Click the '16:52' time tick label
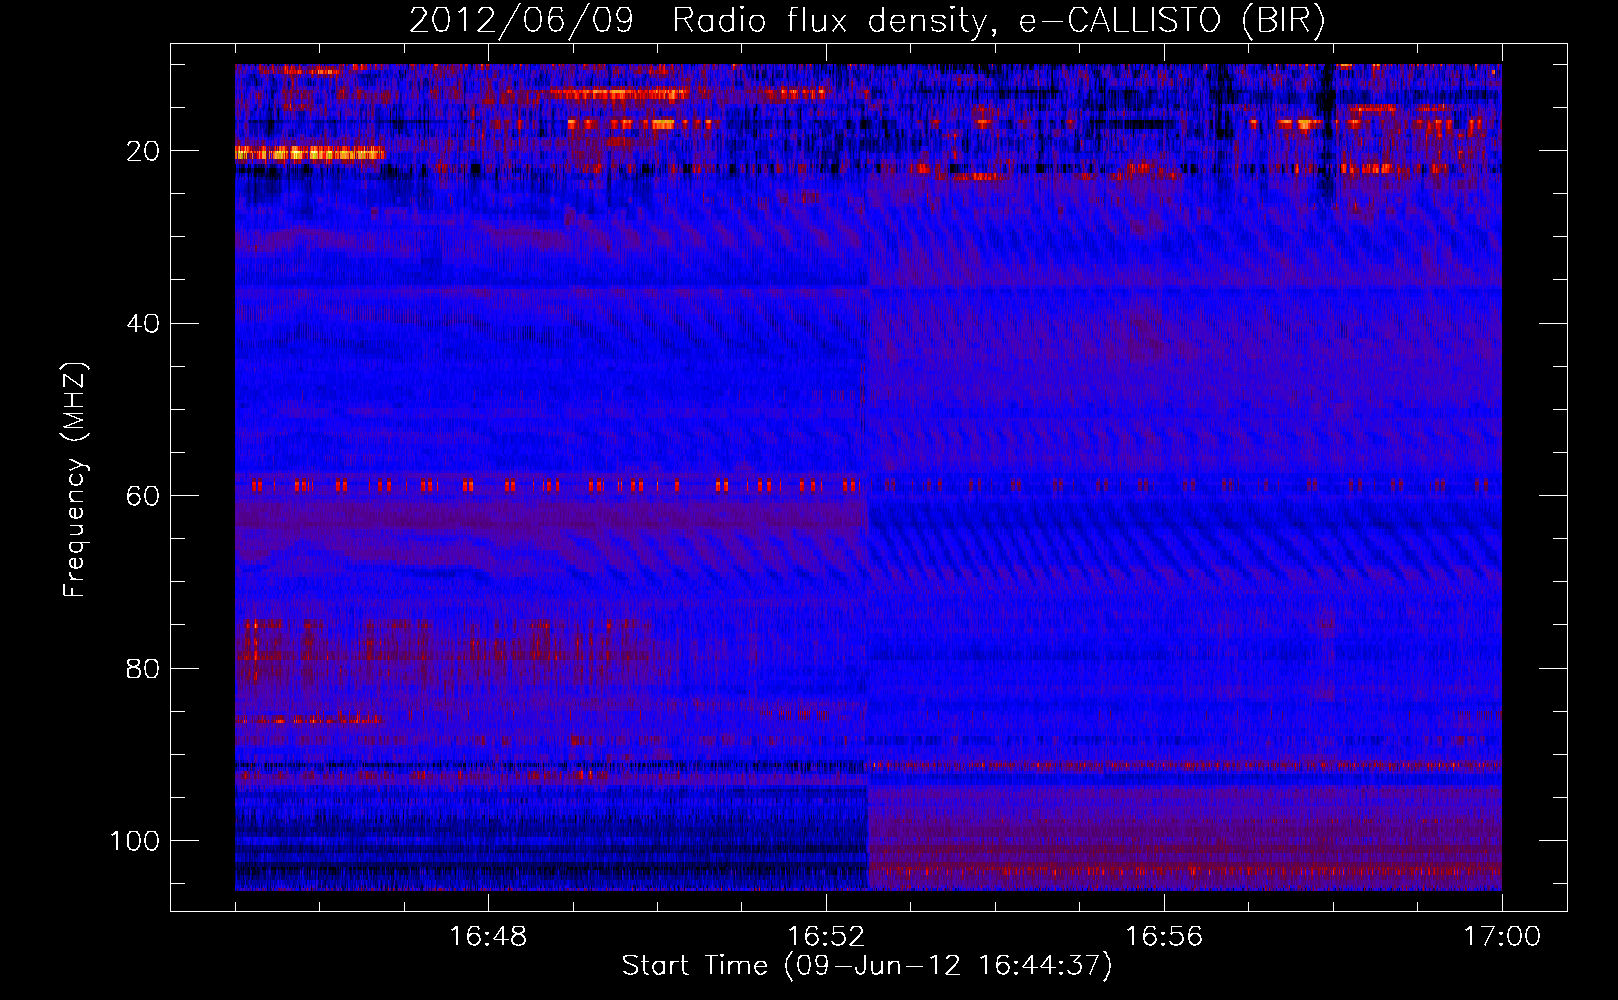 click(826, 937)
